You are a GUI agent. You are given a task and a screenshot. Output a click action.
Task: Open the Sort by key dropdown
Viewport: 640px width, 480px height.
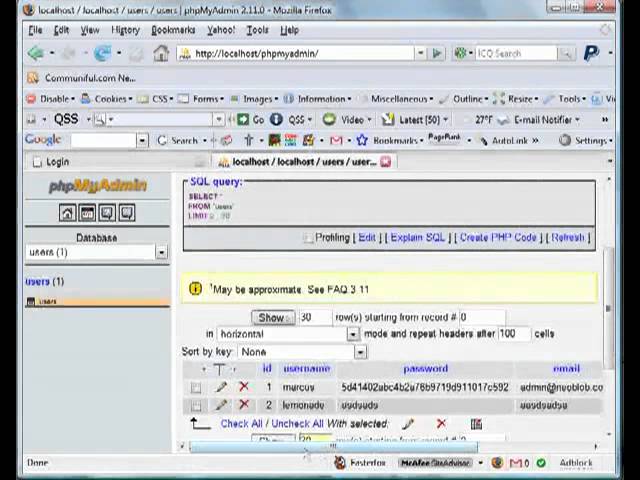click(302, 352)
